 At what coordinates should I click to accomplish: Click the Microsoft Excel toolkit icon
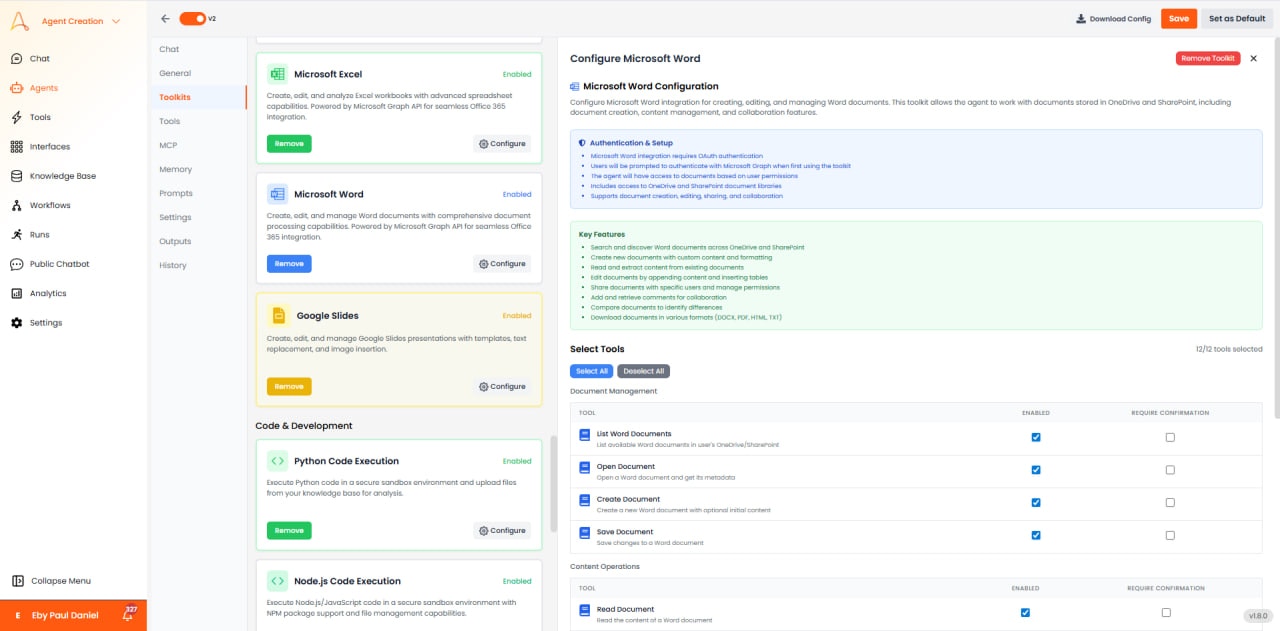[277, 74]
